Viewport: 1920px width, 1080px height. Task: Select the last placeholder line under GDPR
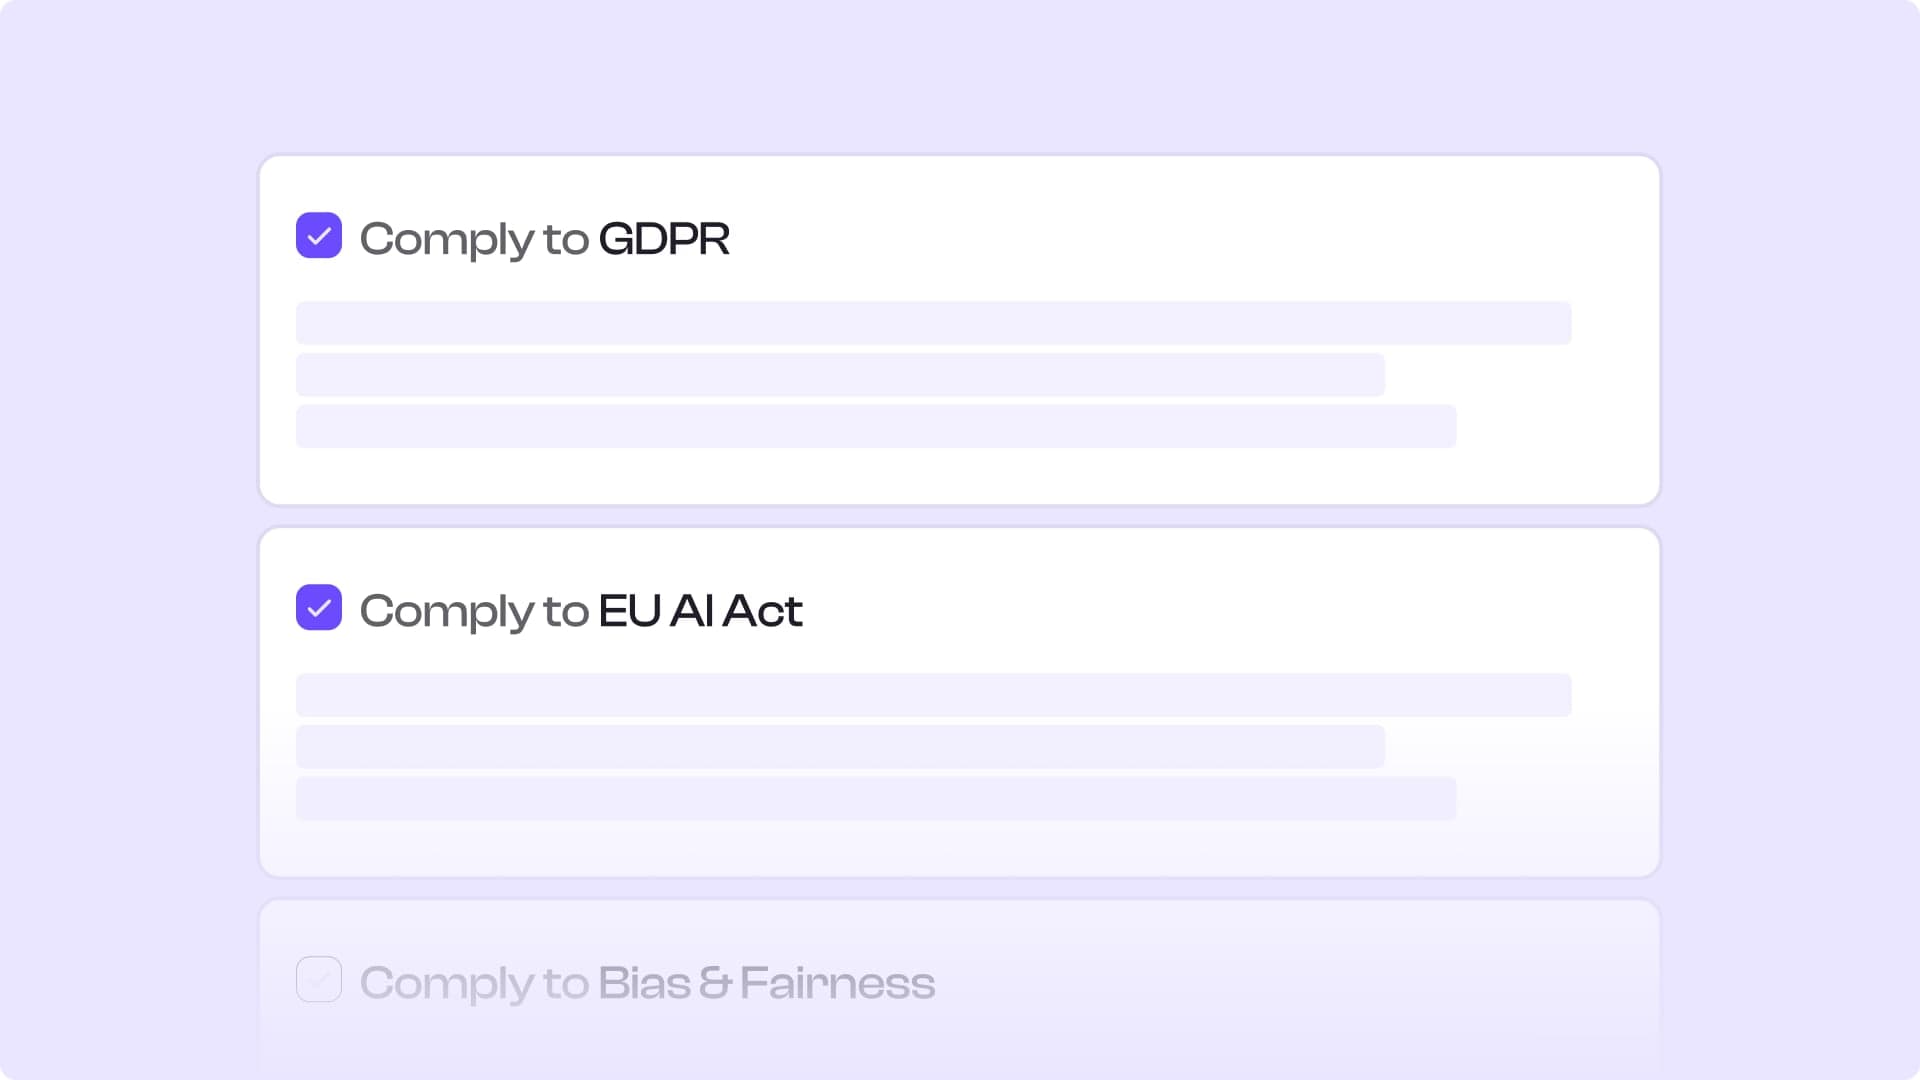tap(876, 426)
